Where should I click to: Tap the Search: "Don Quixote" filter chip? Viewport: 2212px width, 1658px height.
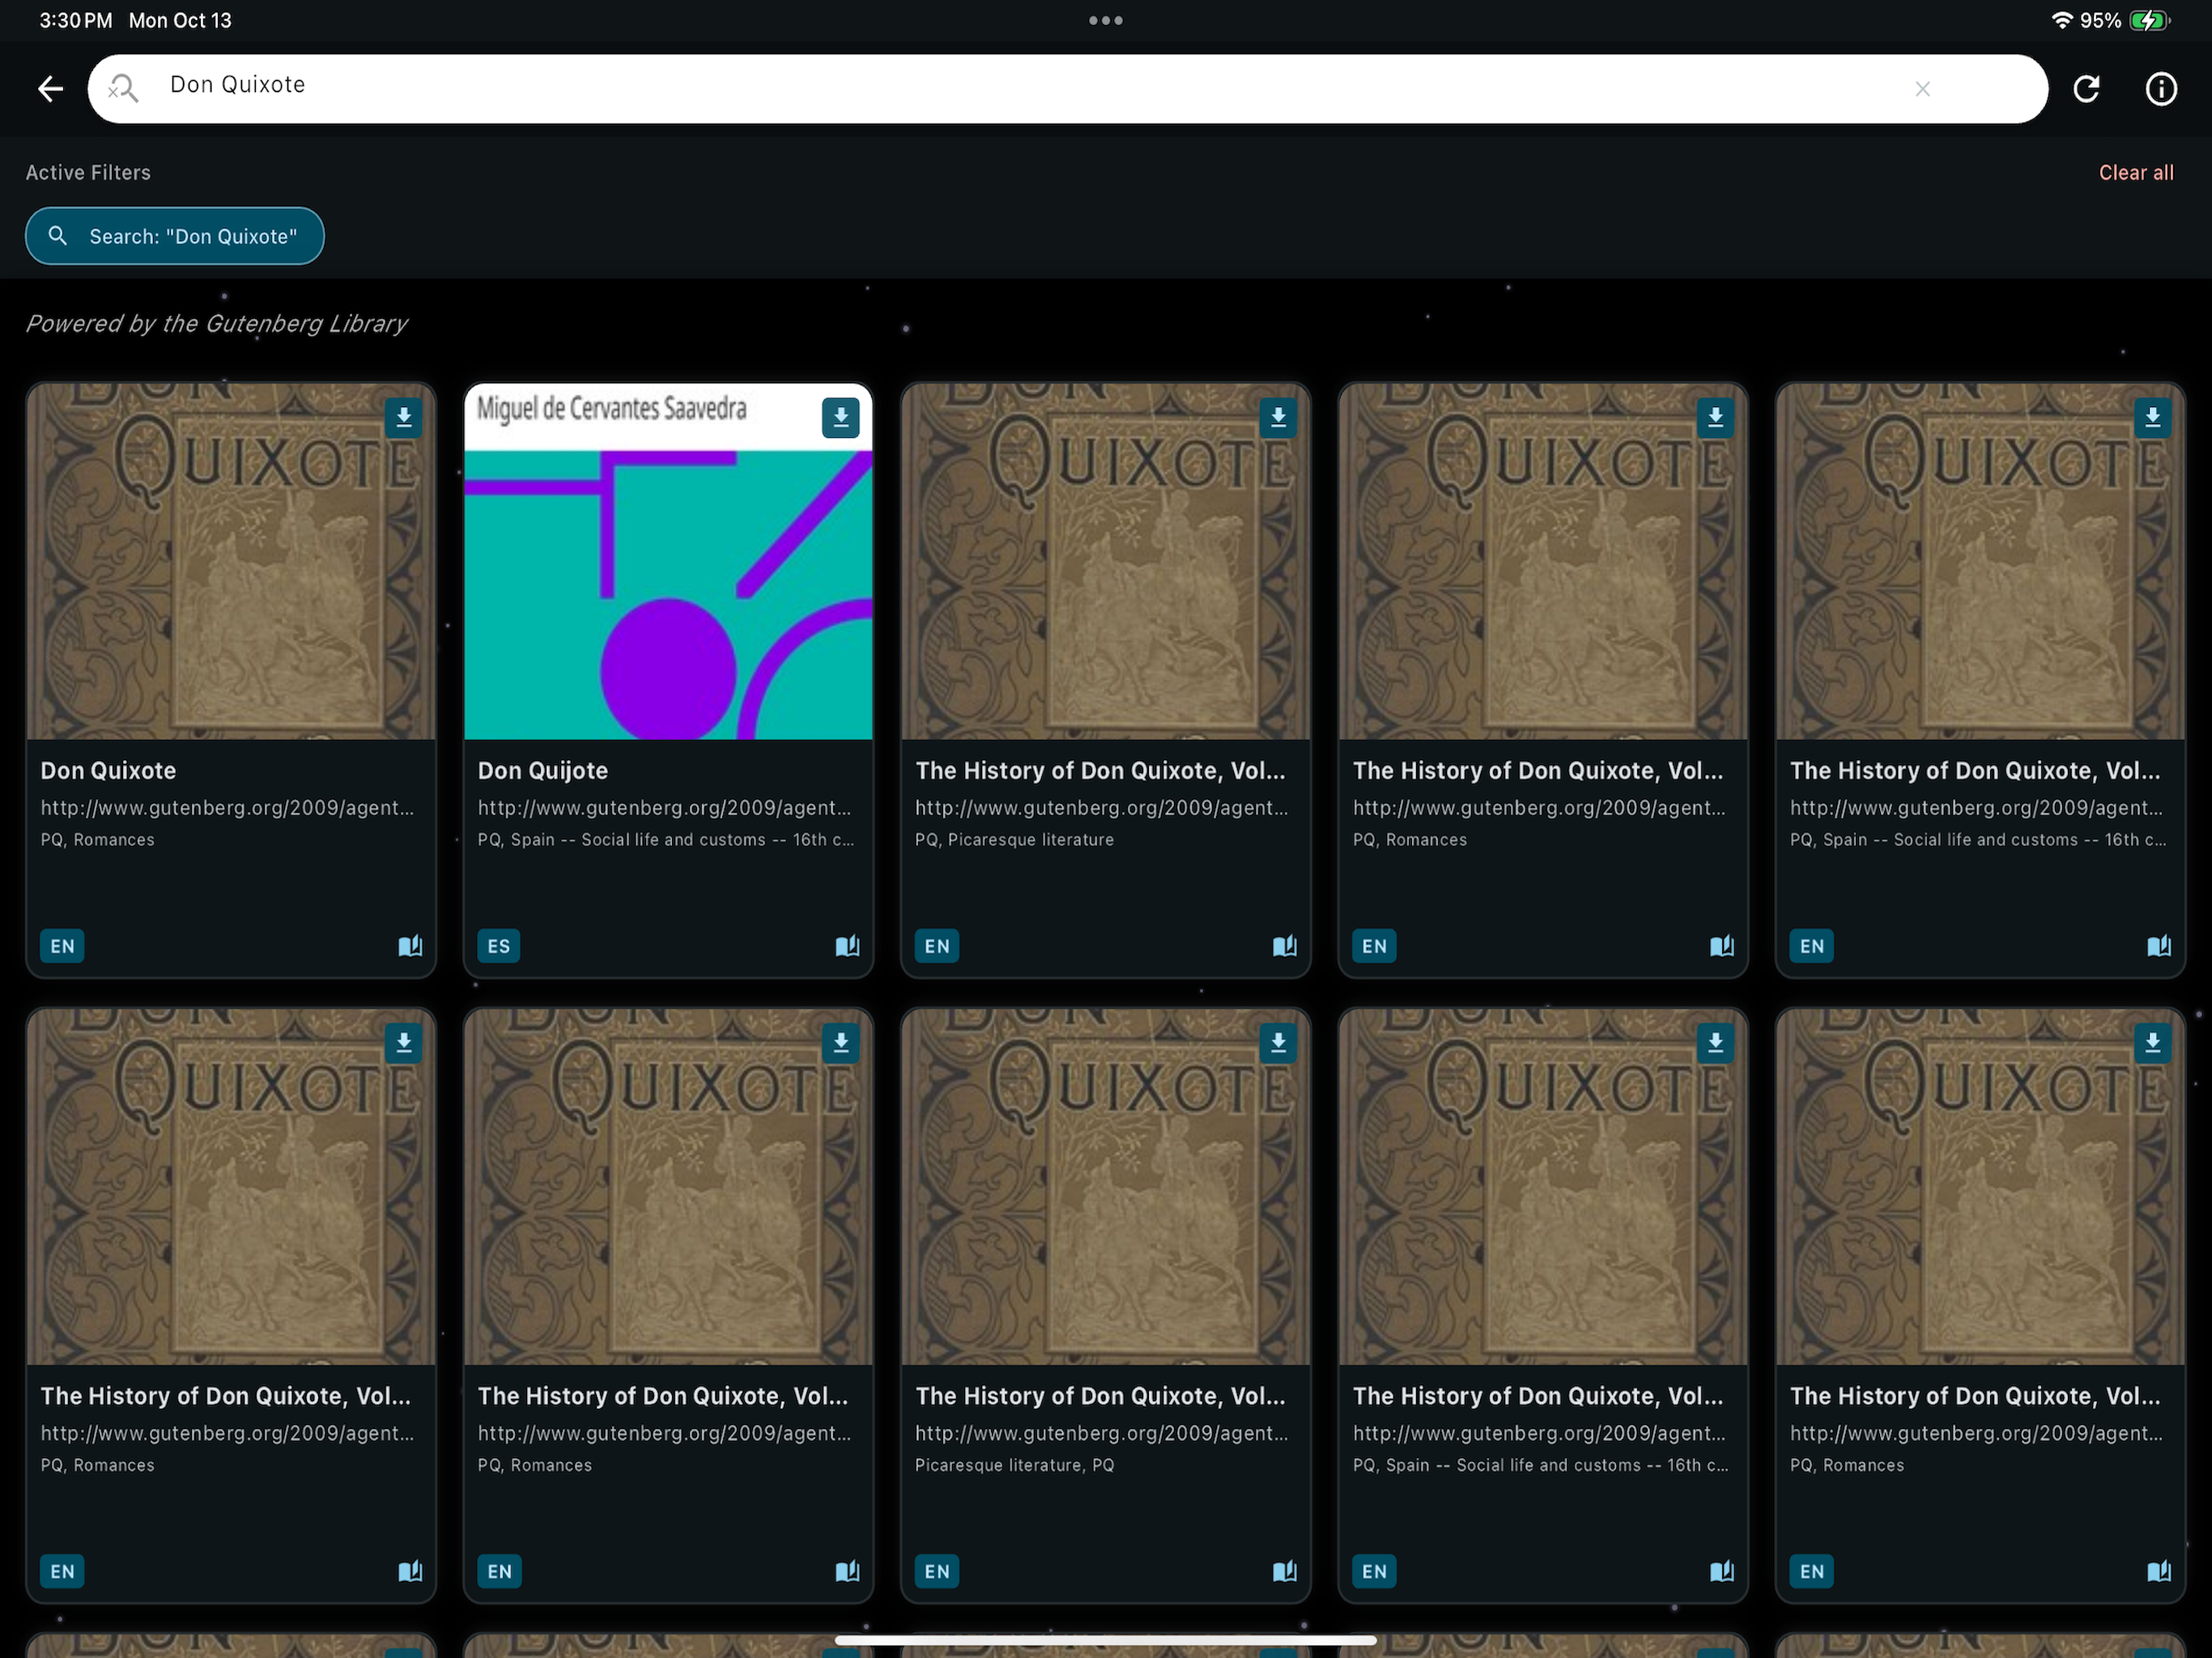pos(174,236)
